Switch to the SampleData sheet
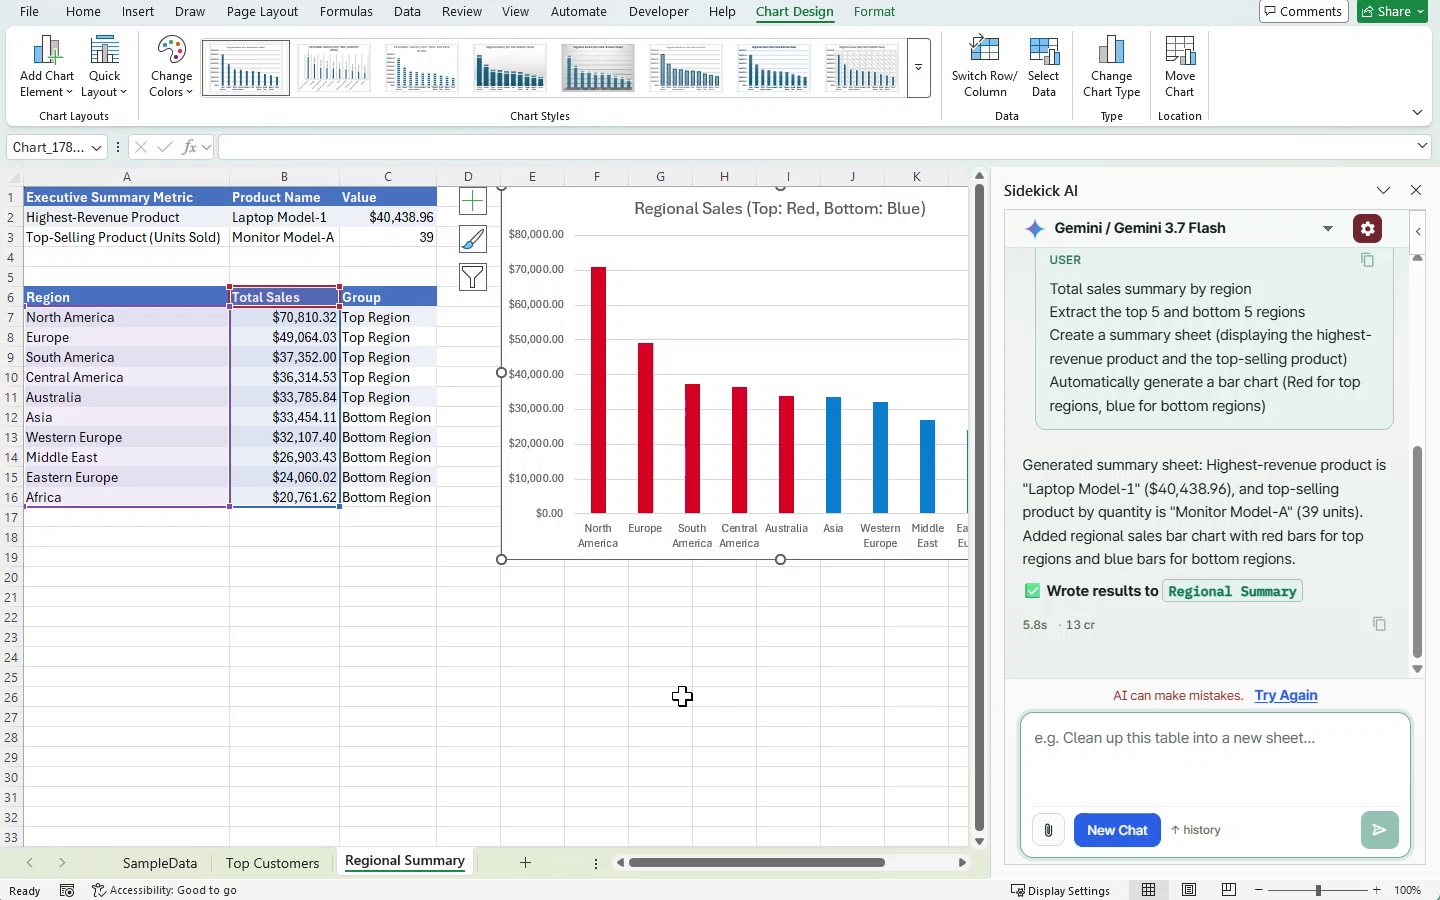 coord(160,863)
